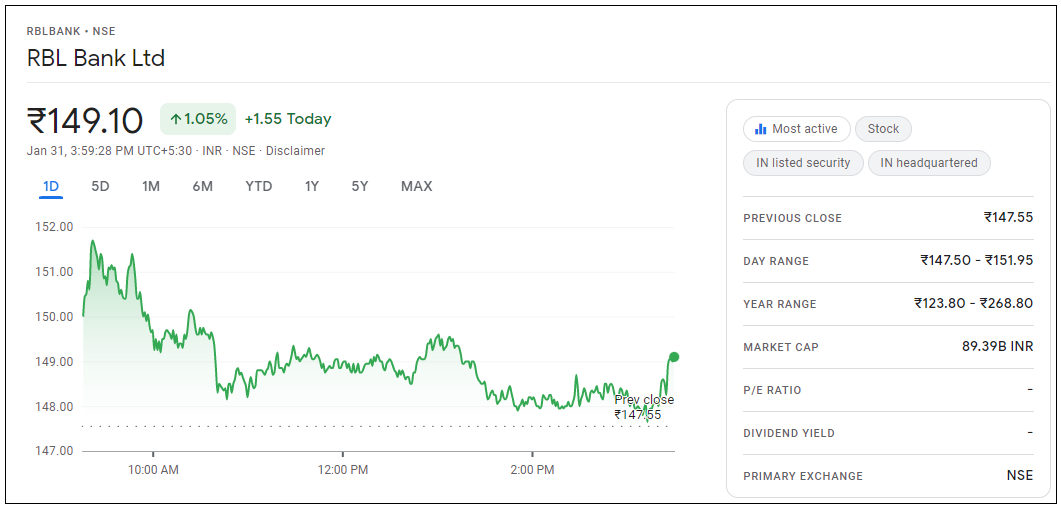Select the 1D time range tab
Screen dimensions: 1061x508
(51, 186)
